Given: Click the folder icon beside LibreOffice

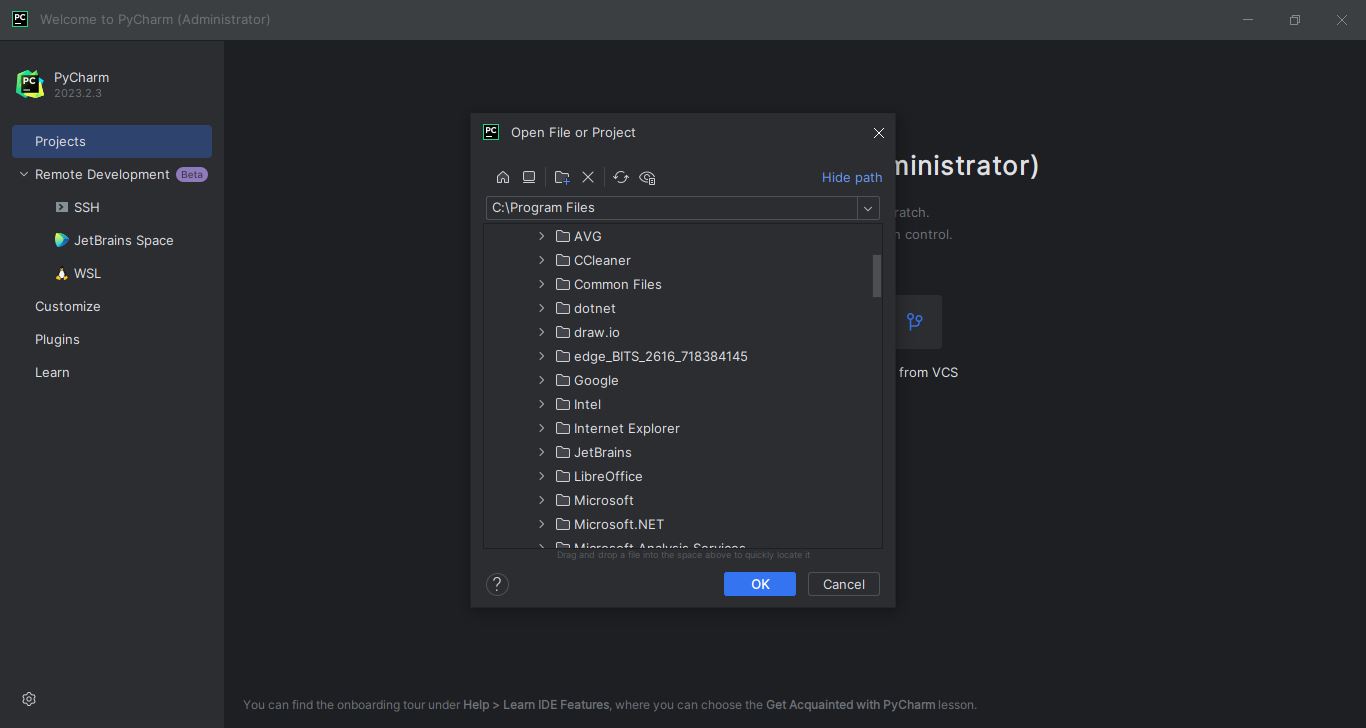Looking at the screenshot, I should coord(563,476).
